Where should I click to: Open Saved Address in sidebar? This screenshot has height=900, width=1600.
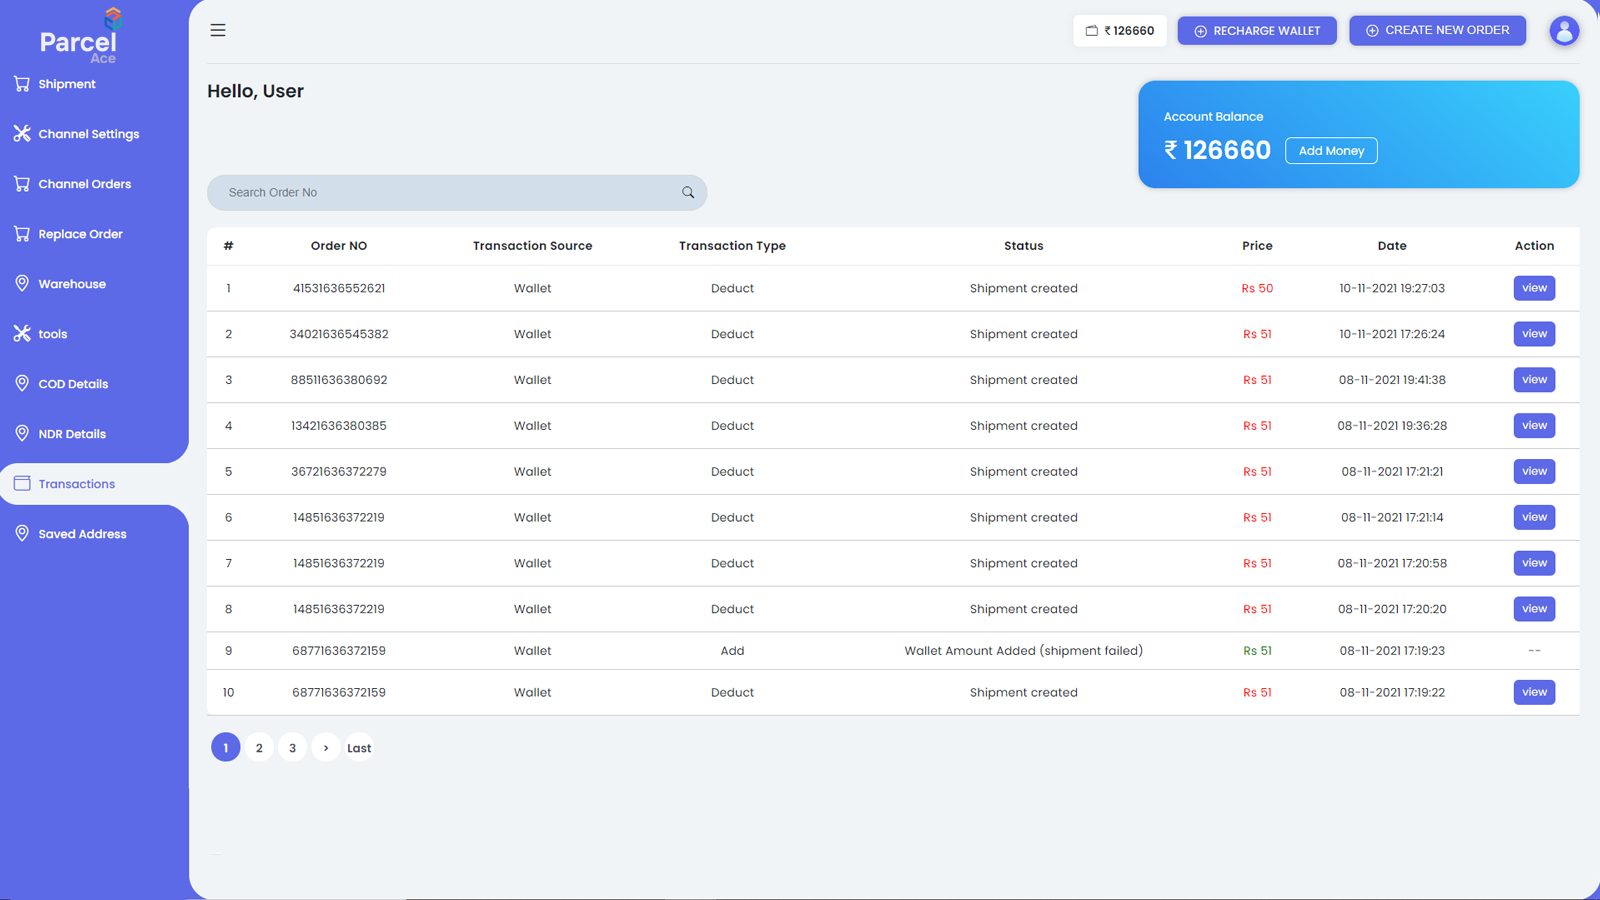coord(82,534)
